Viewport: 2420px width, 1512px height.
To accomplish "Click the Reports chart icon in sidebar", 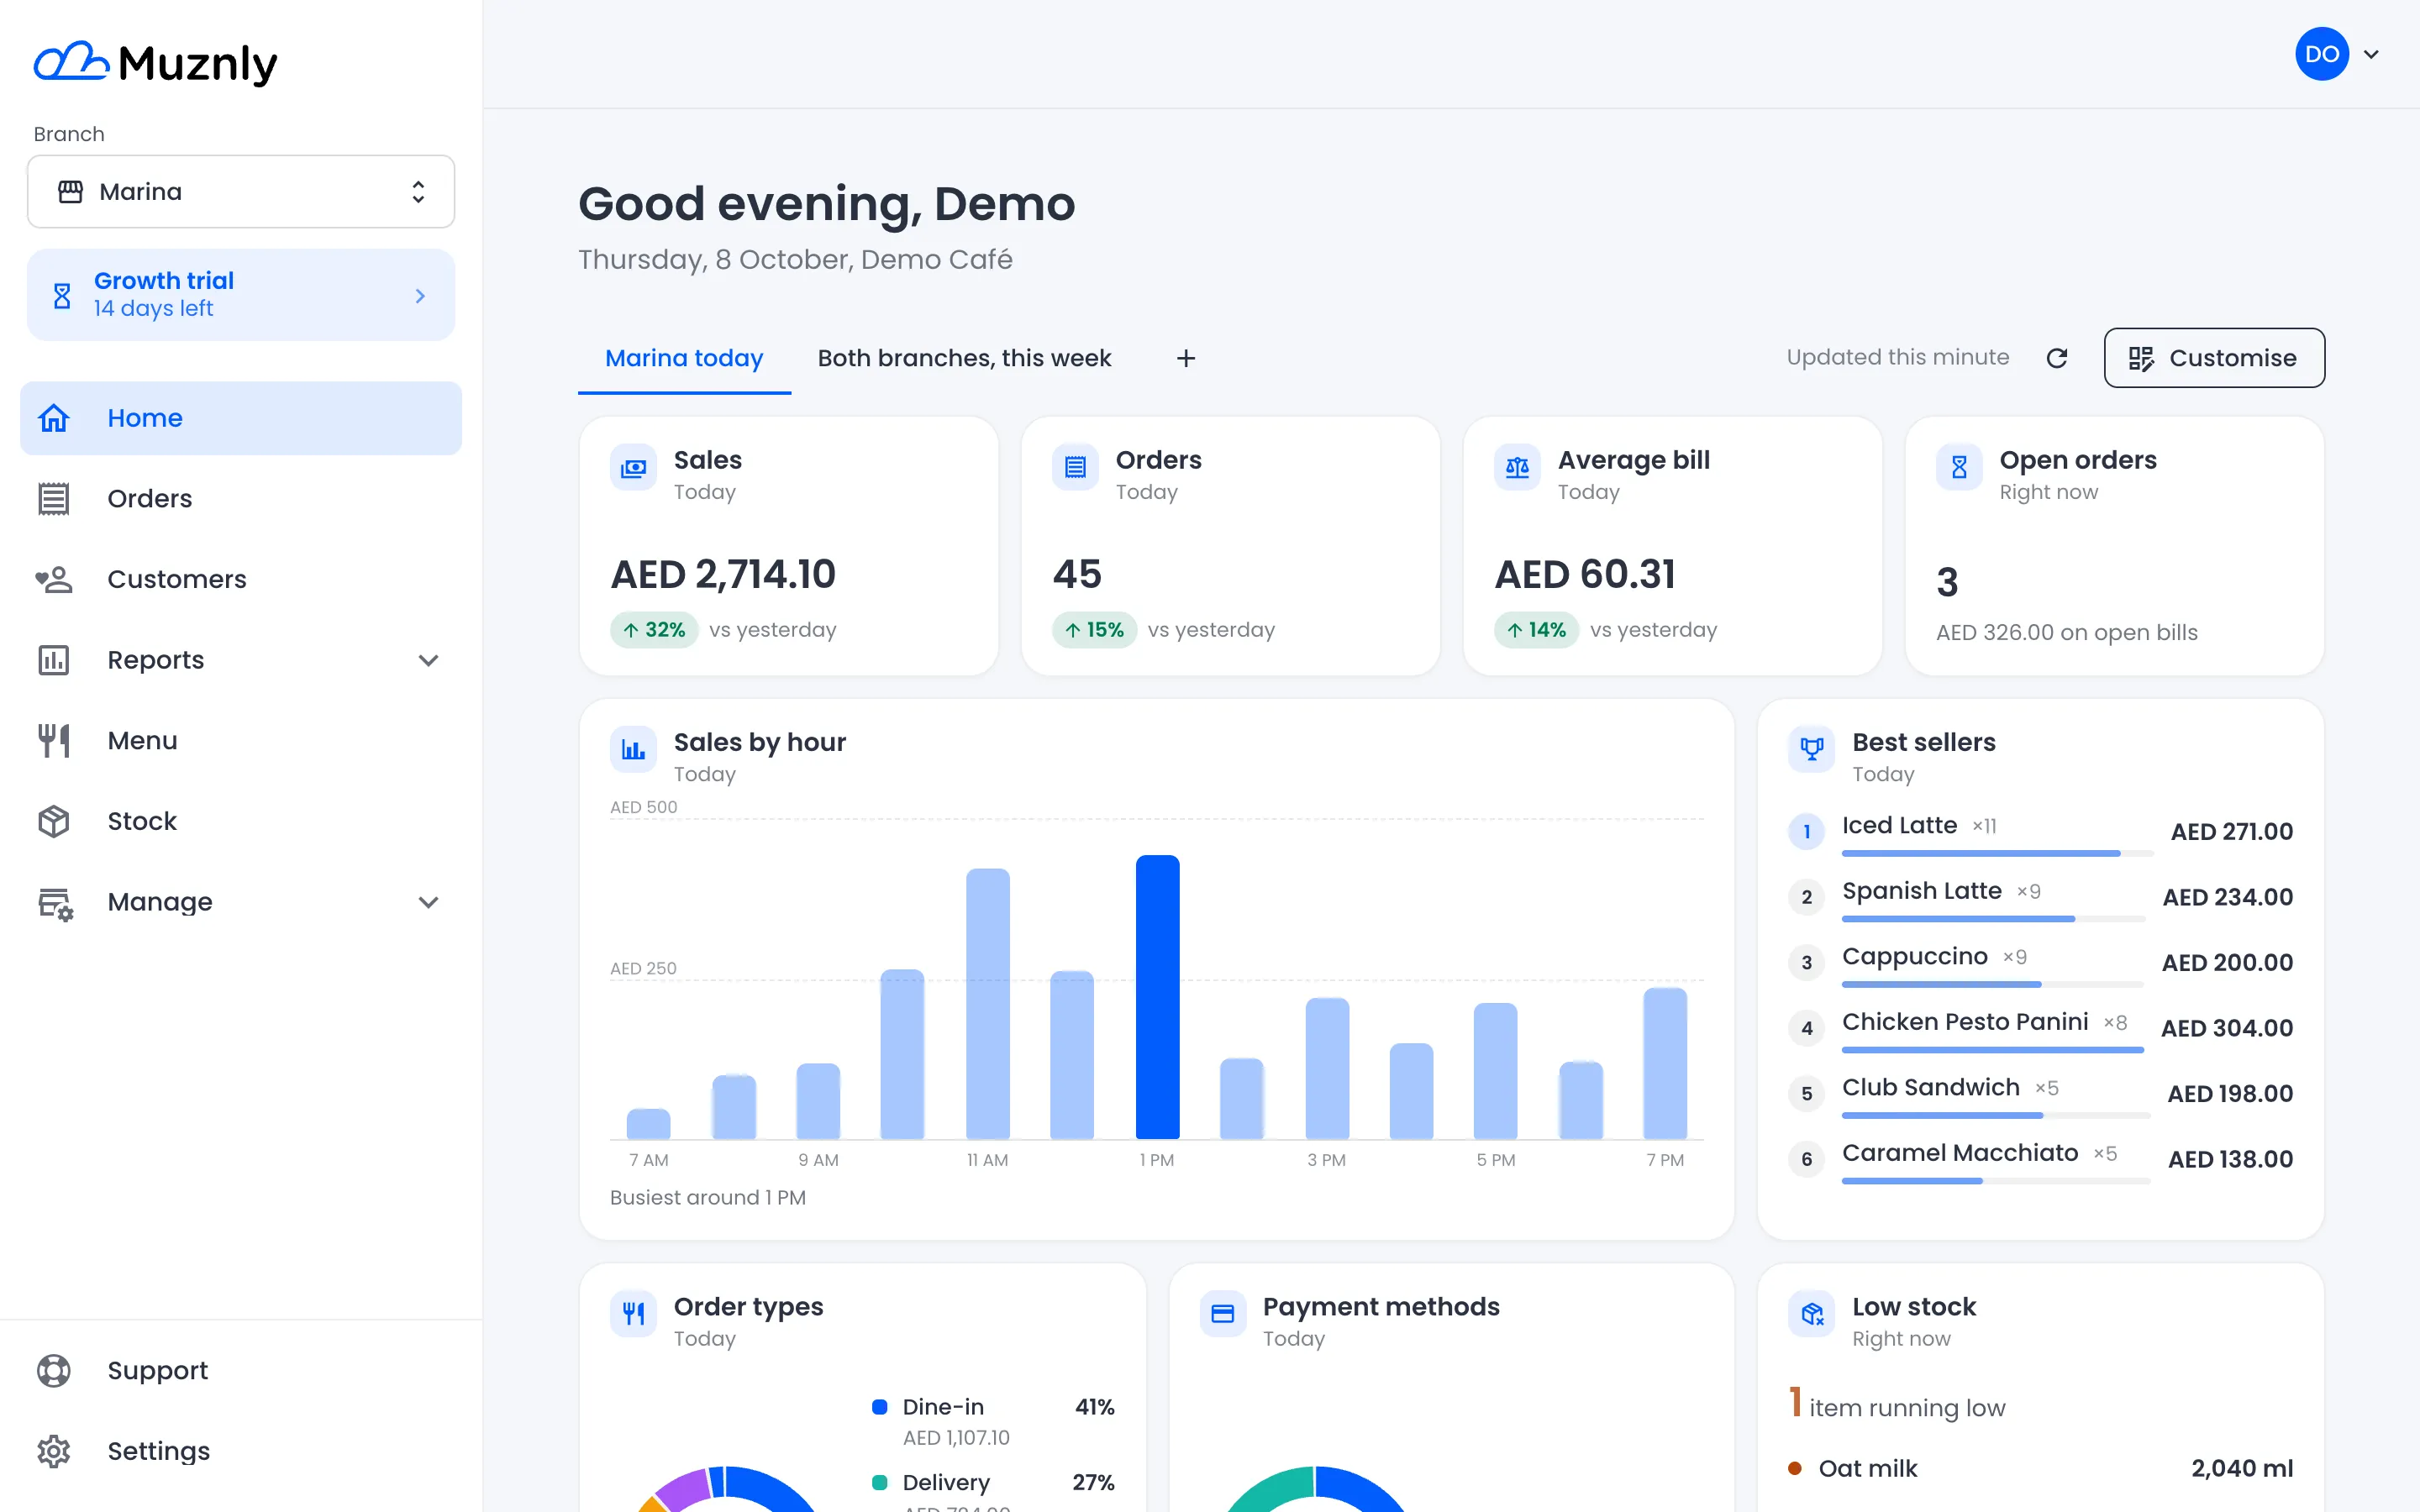I will tap(54, 660).
